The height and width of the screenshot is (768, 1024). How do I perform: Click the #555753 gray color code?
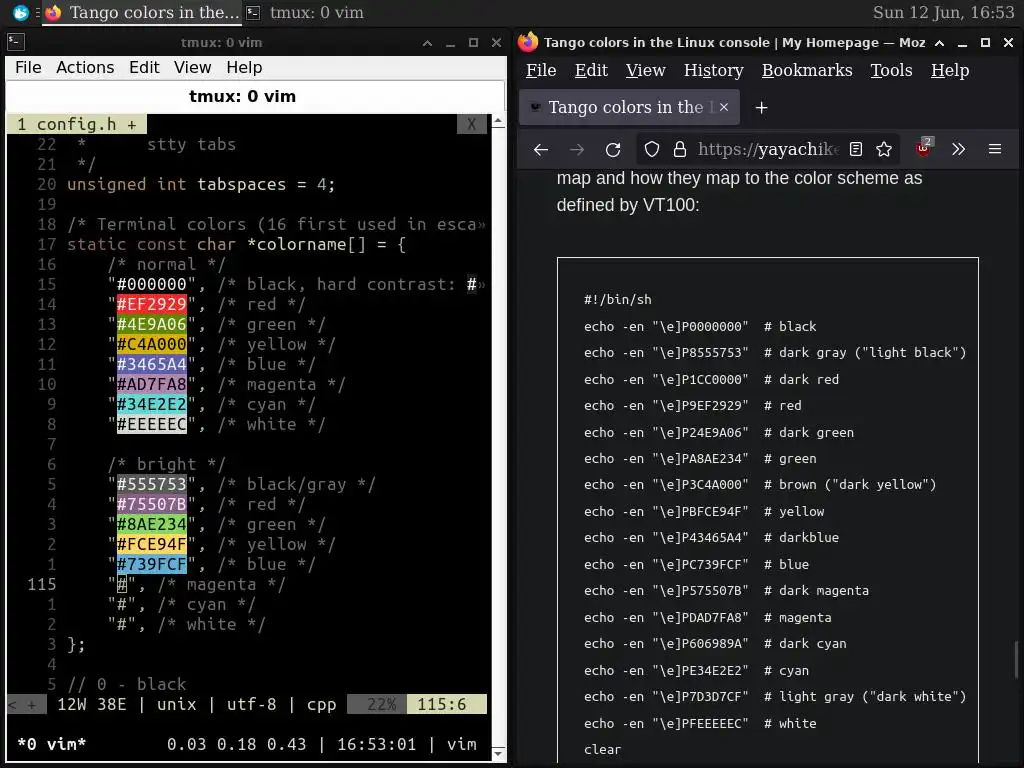click(x=152, y=485)
